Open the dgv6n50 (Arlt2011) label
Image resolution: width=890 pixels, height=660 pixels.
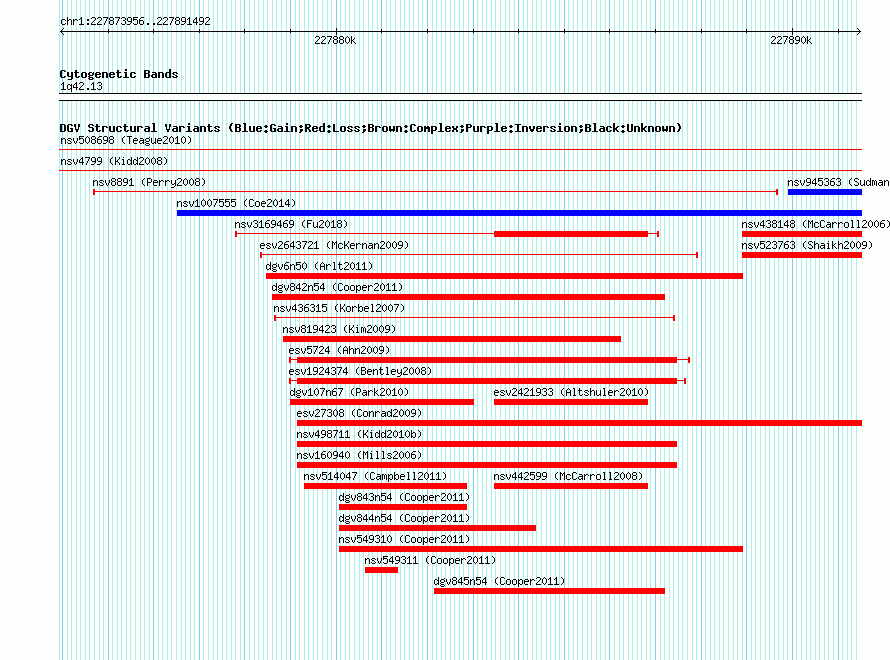320,266
